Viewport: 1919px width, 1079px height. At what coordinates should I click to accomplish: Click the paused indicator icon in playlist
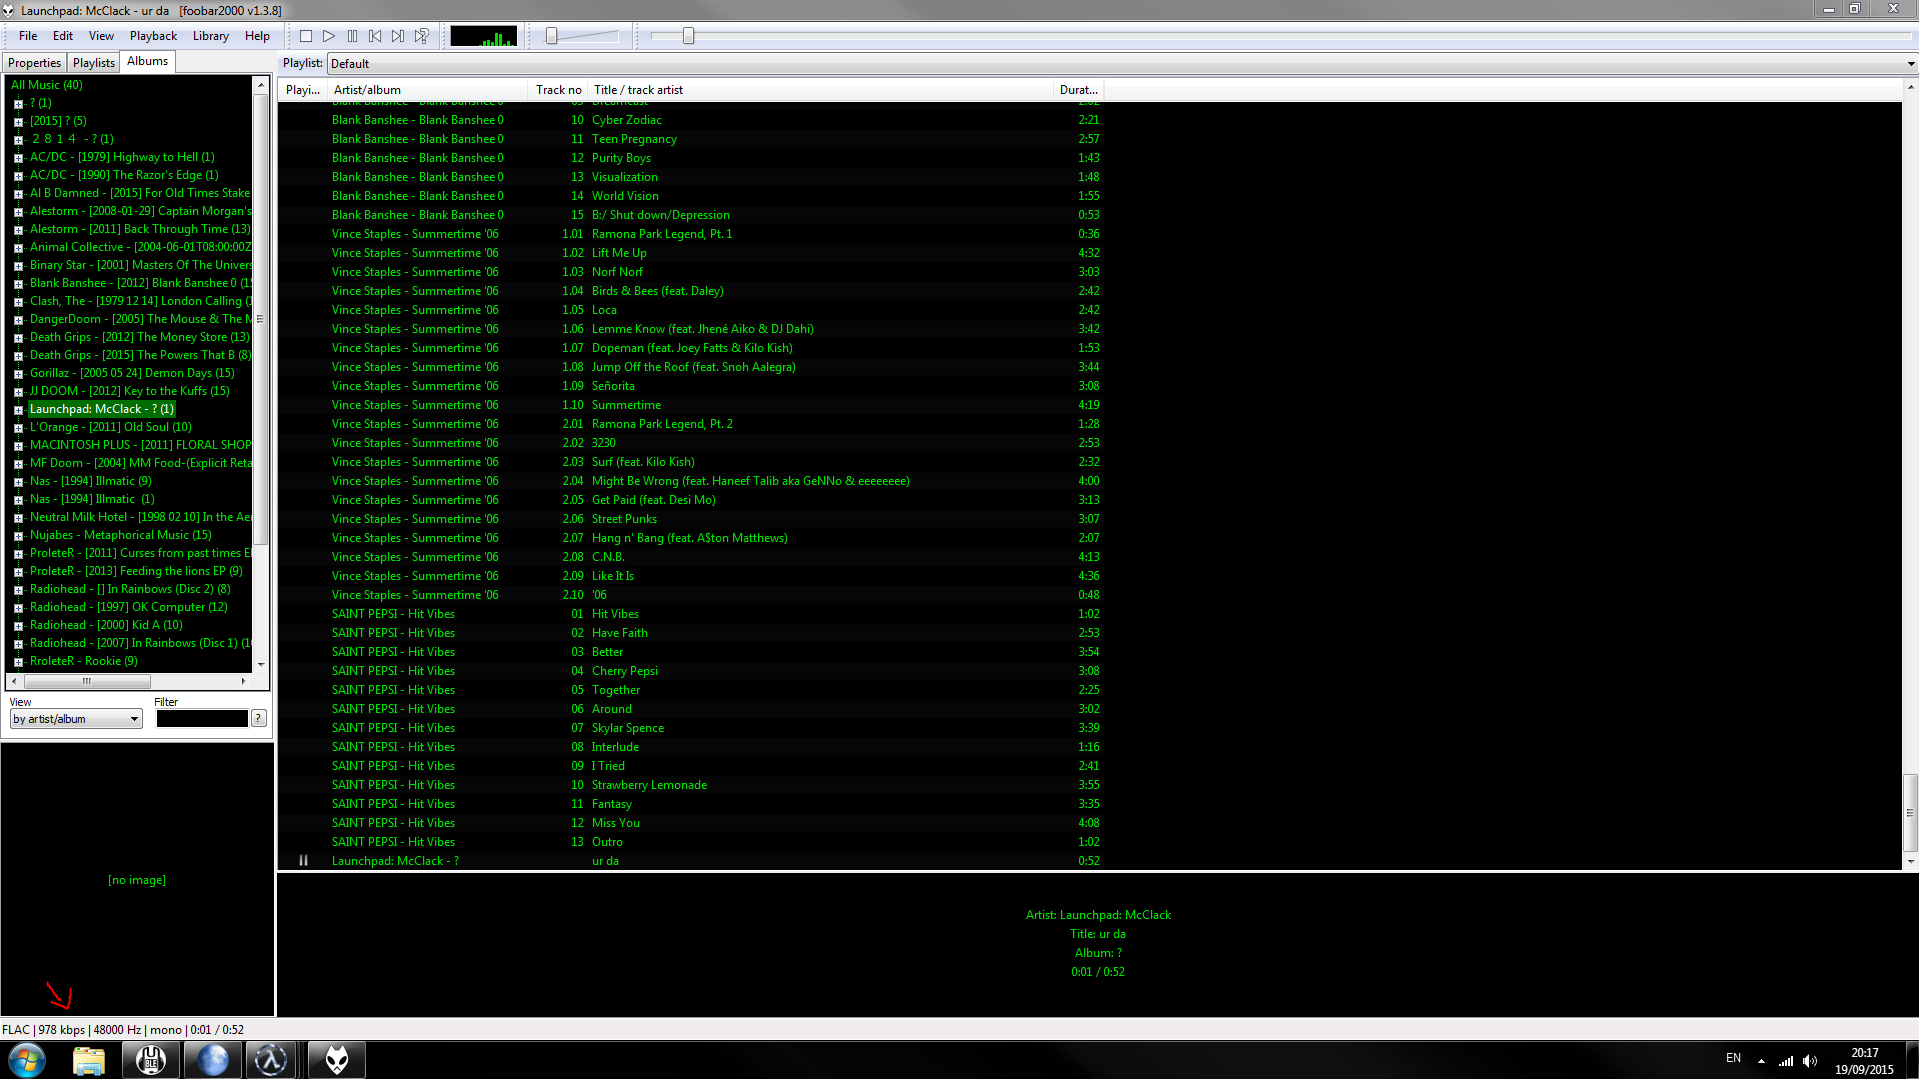(303, 861)
